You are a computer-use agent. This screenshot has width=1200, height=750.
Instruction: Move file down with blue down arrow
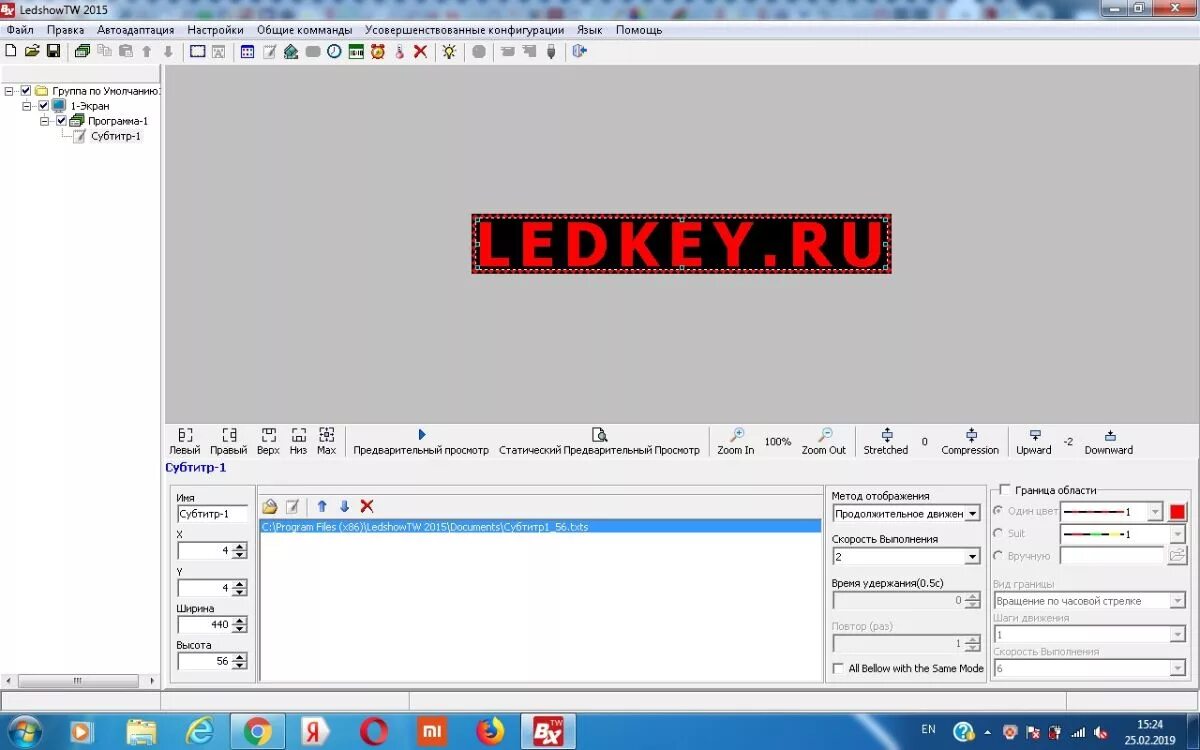pyautogui.click(x=344, y=507)
